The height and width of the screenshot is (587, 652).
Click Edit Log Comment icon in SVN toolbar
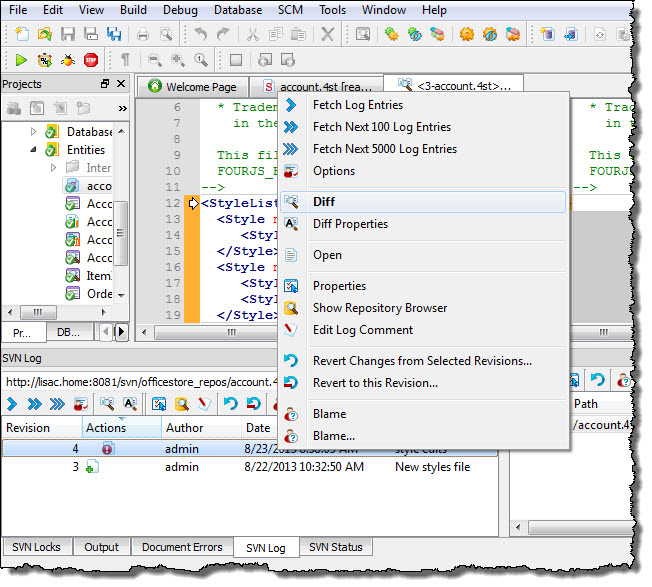(204, 404)
